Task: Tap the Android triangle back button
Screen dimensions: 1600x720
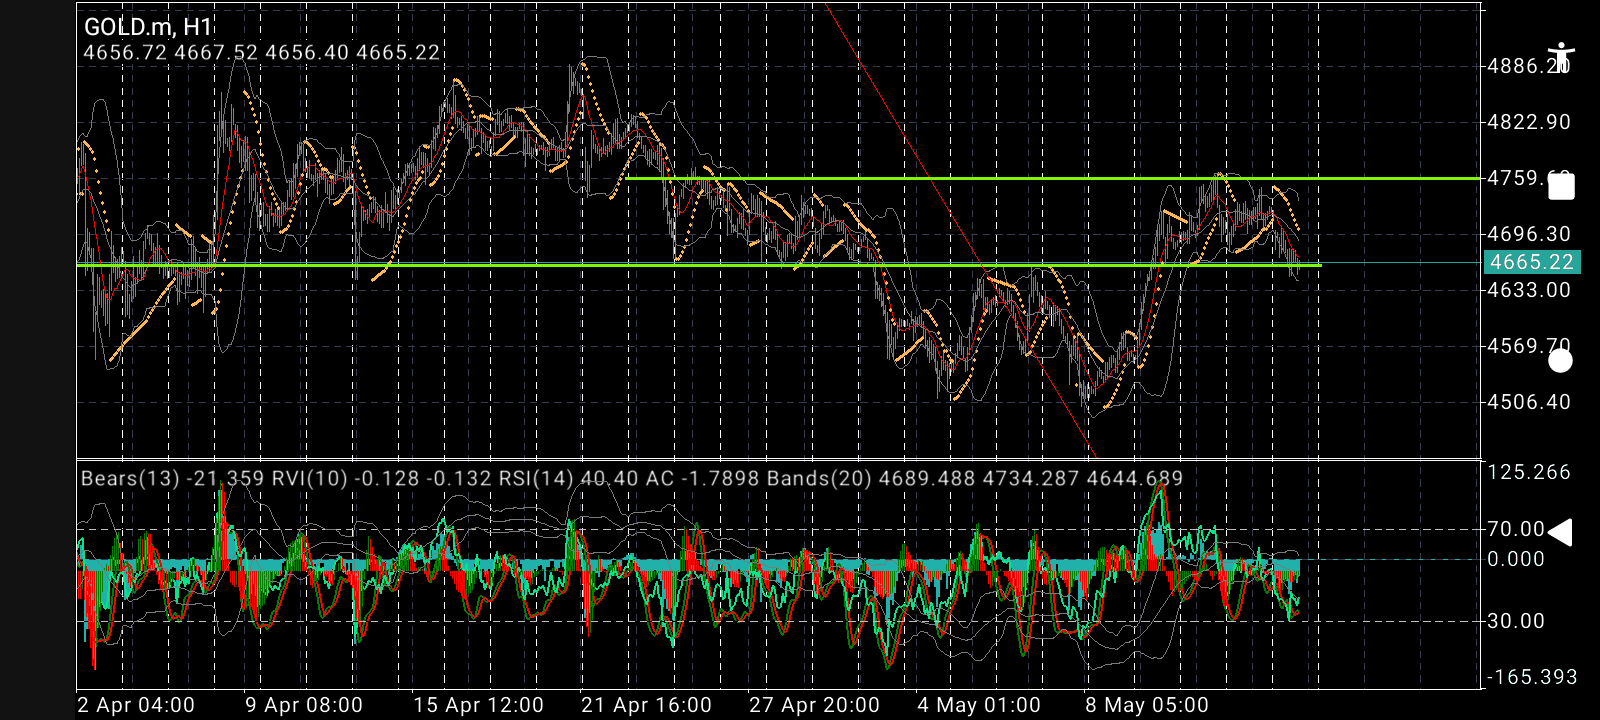Action: [1560, 533]
